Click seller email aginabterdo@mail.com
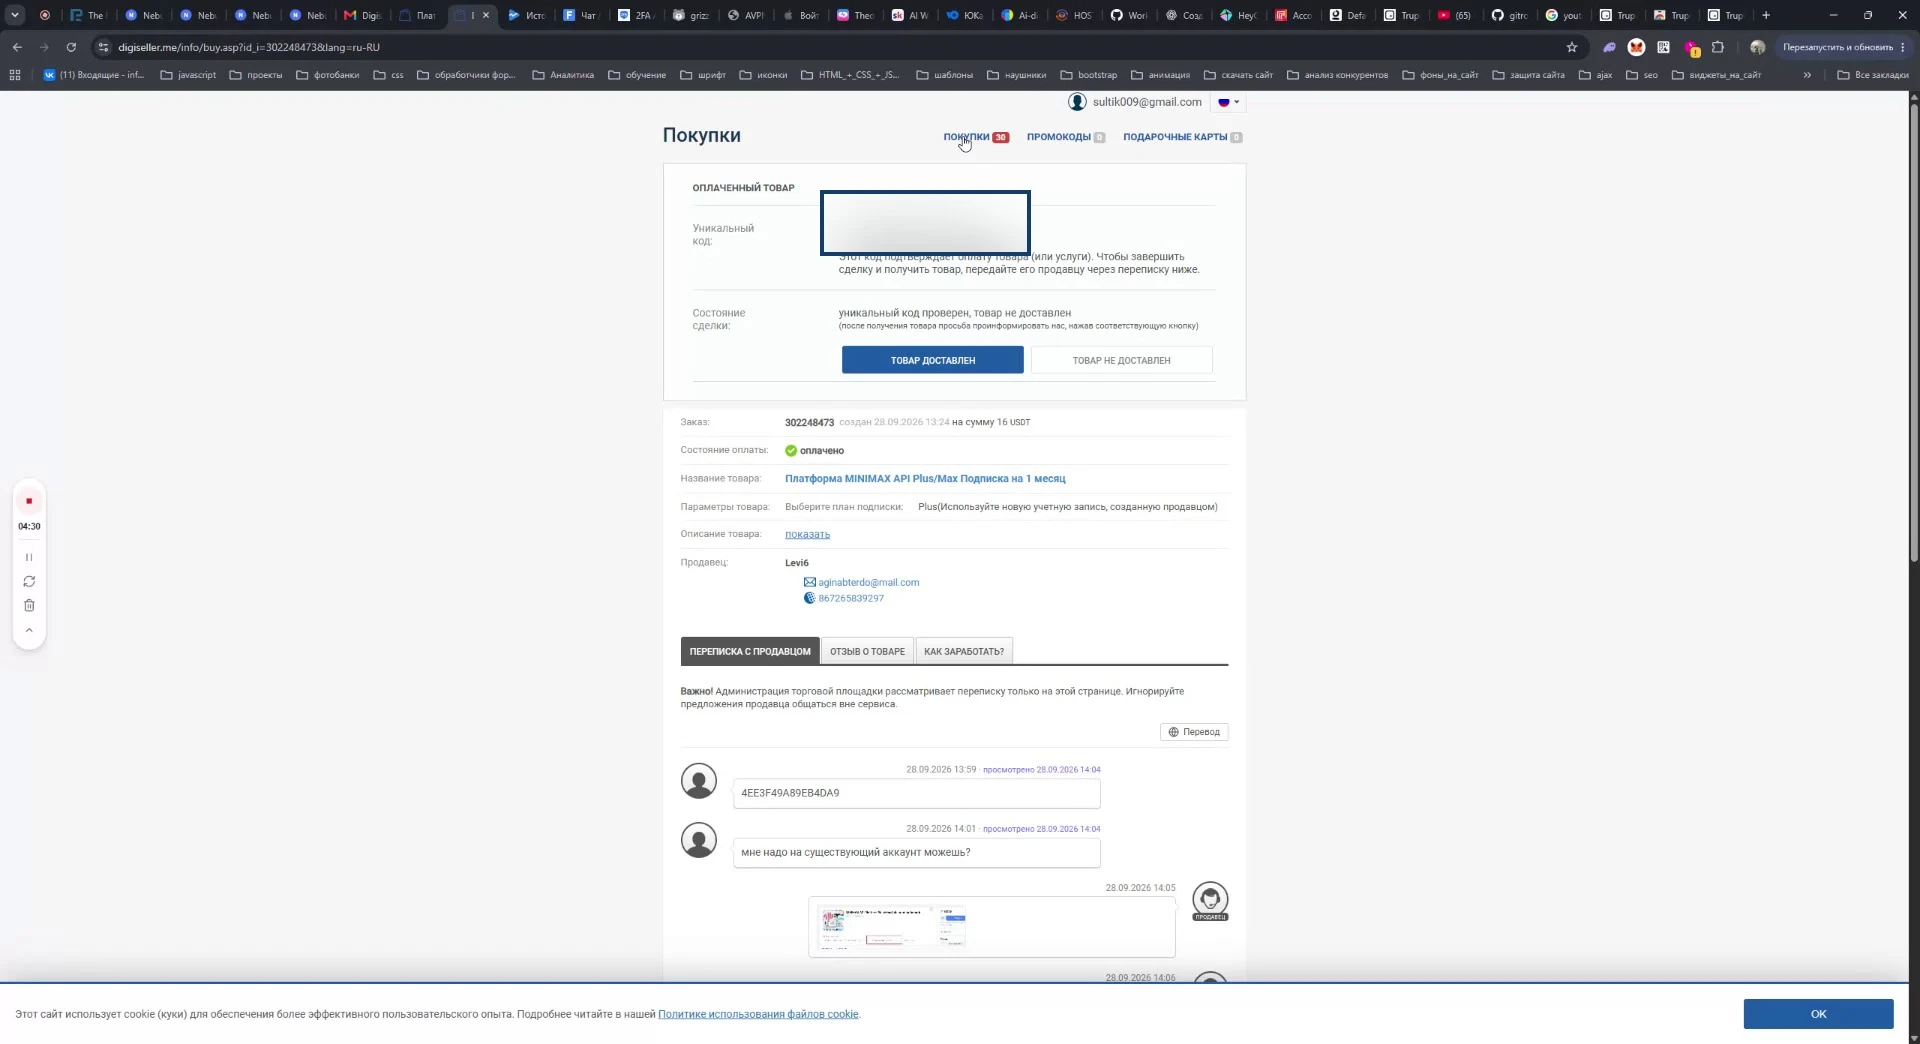 tap(868, 582)
